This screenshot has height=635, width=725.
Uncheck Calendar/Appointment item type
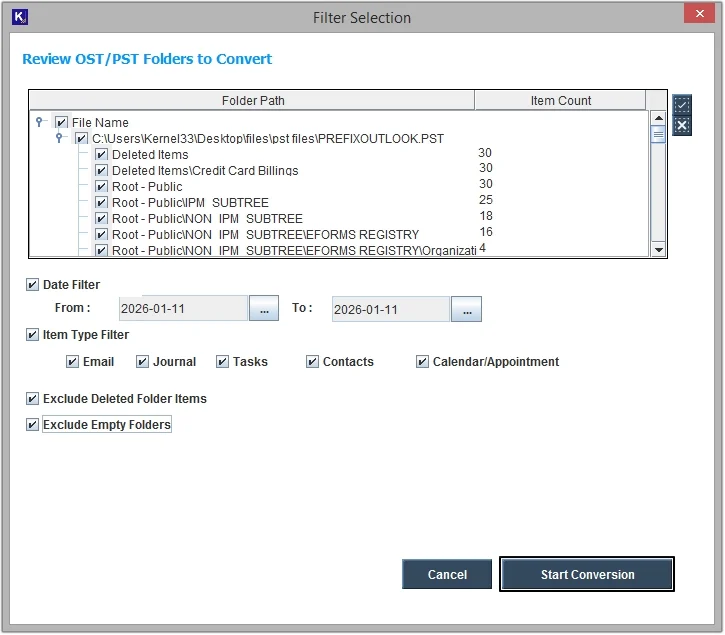(x=423, y=362)
